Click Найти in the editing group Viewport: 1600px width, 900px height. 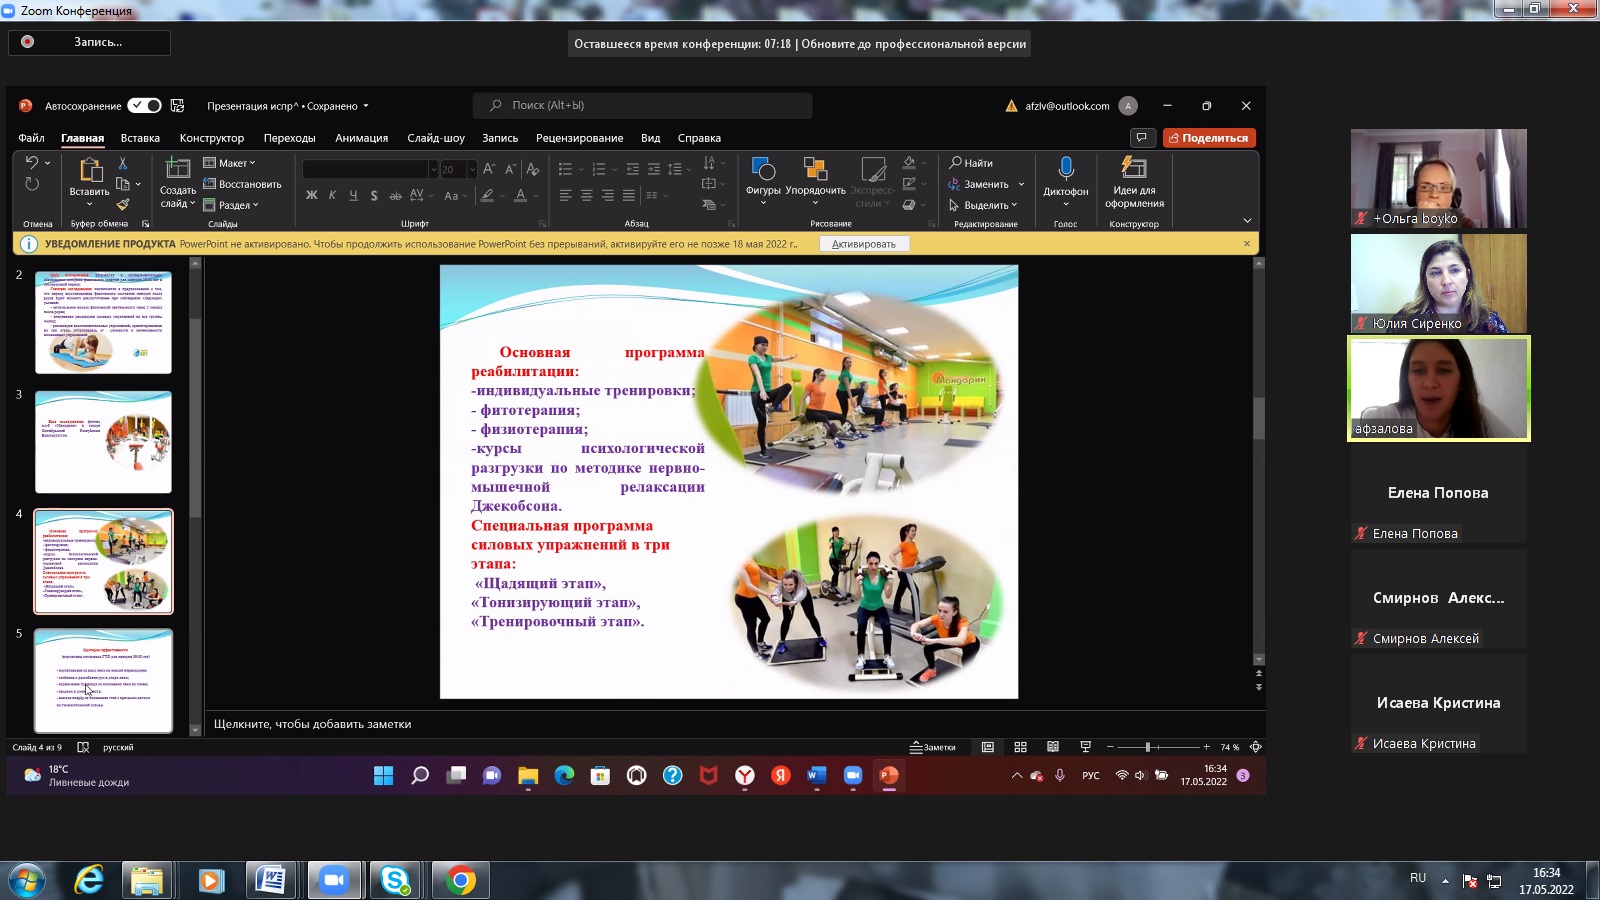(x=971, y=163)
